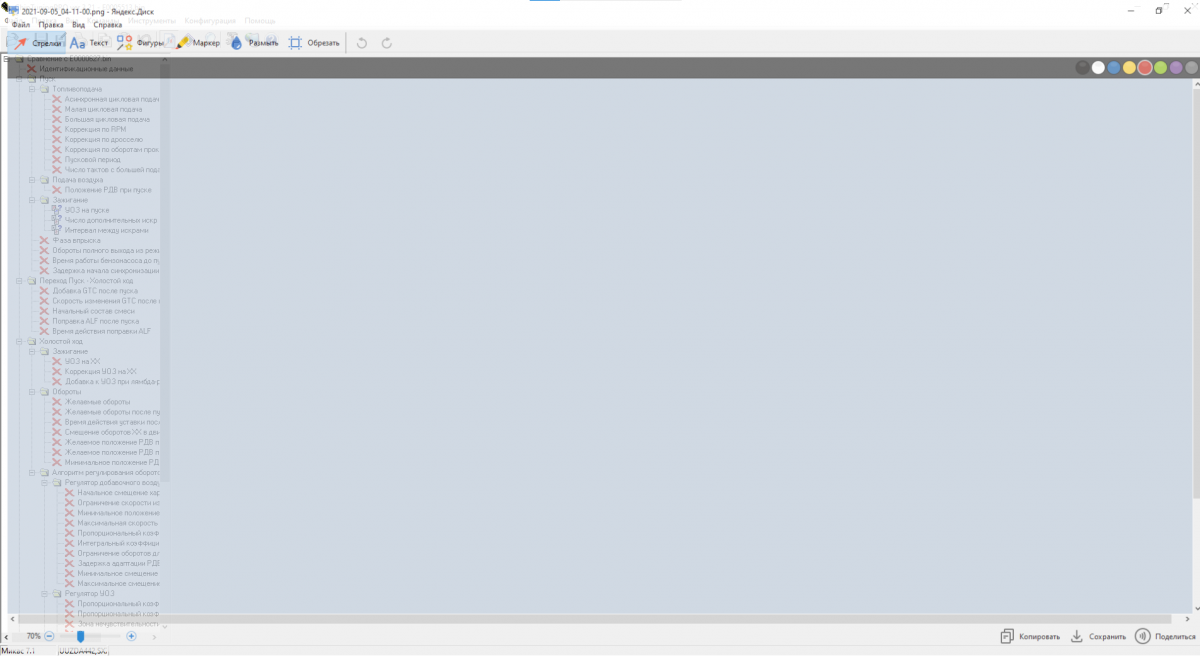This screenshot has width=1200, height=656.
Task: Pick the gray color swatch
Action: [1190, 68]
